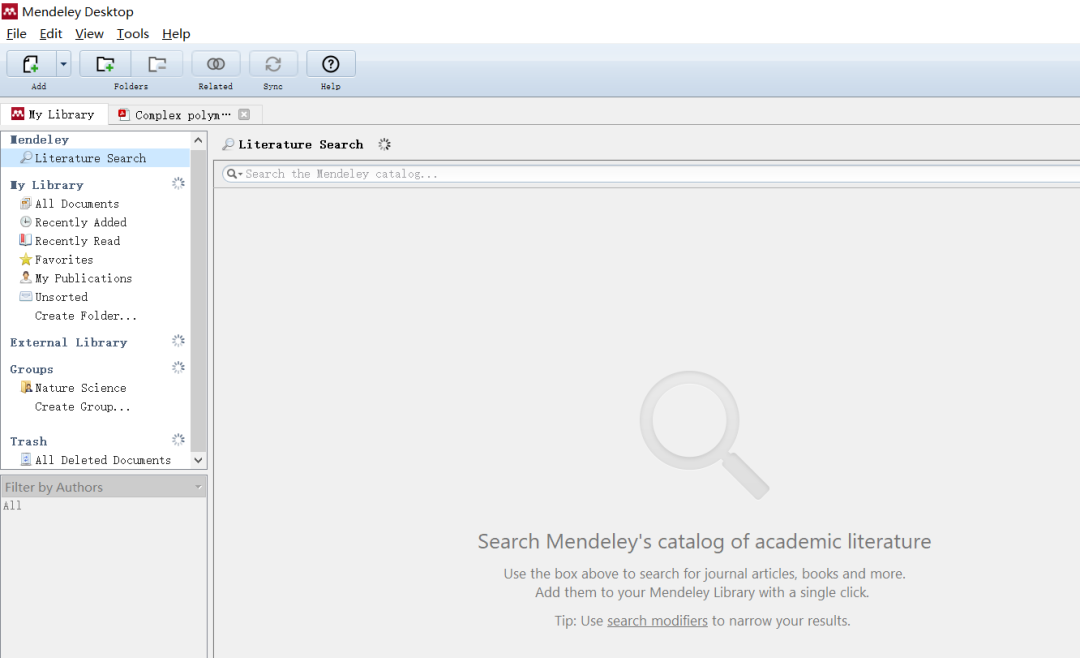Click the Mendeley Desktop title bar icon
The height and width of the screenshot is (658, 1080).
[10, 11]
